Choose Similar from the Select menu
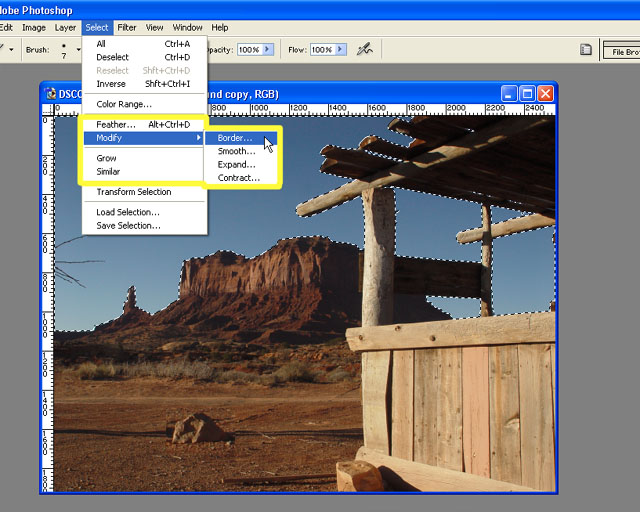 coord(144,171)
